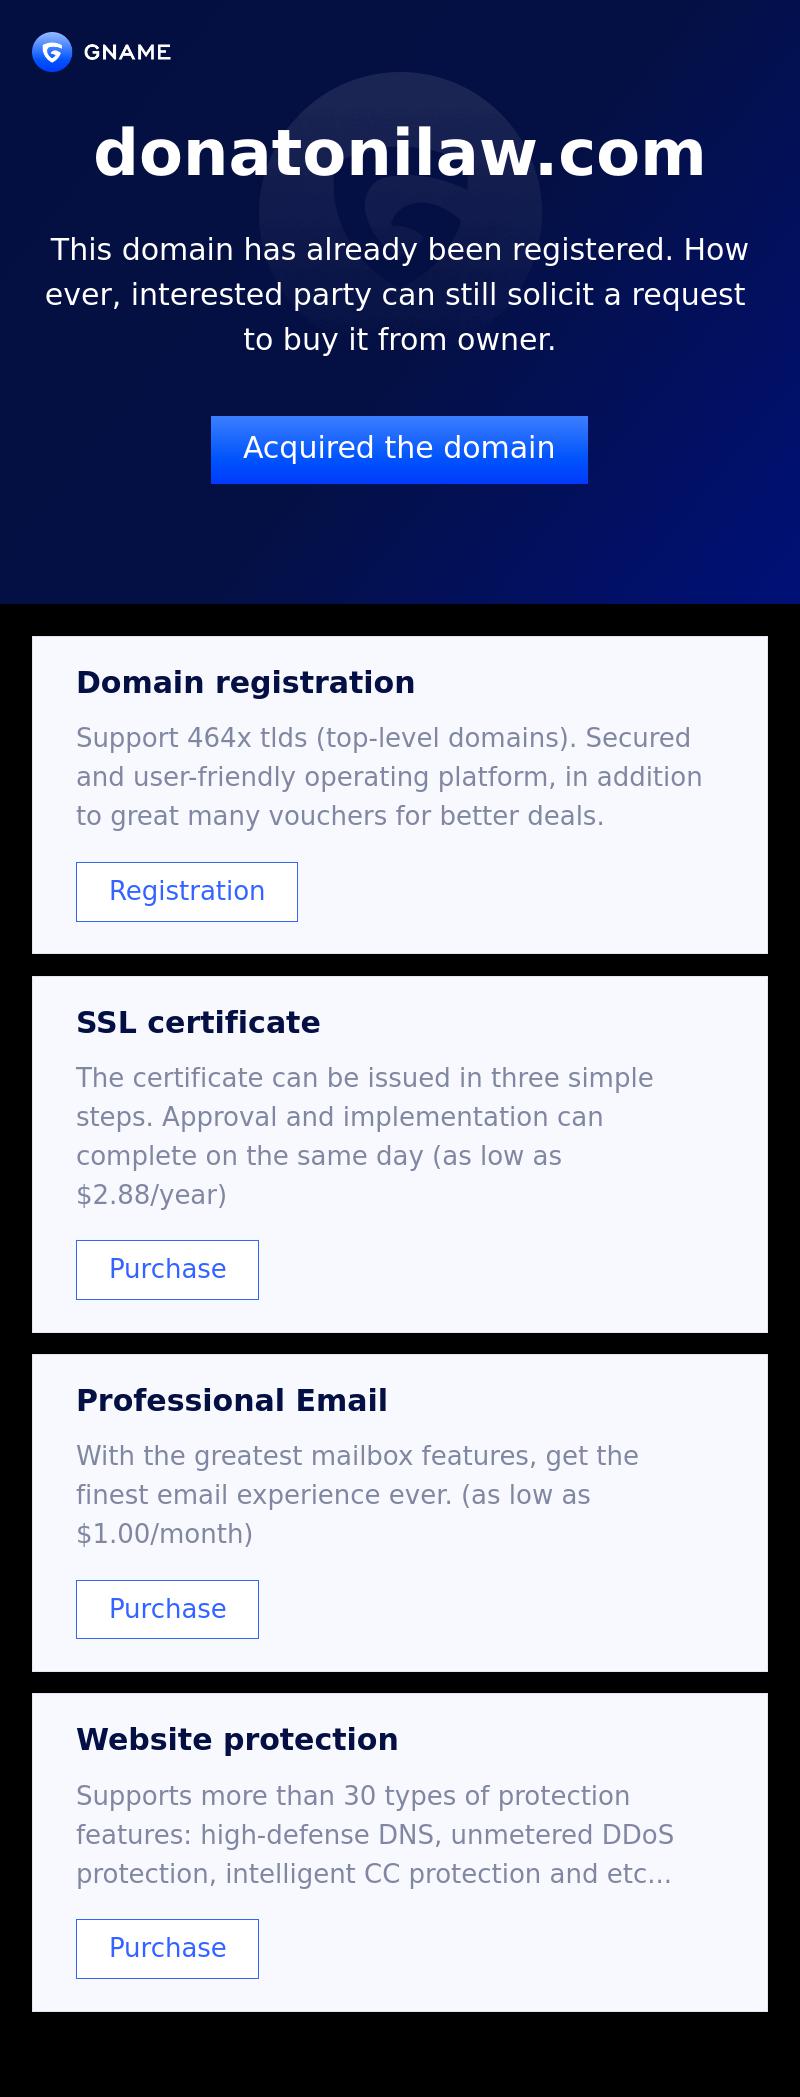Click the SSL certificate heading
The width and height of the screenshot is (800, 2097).
click(x=198, y=1022)
